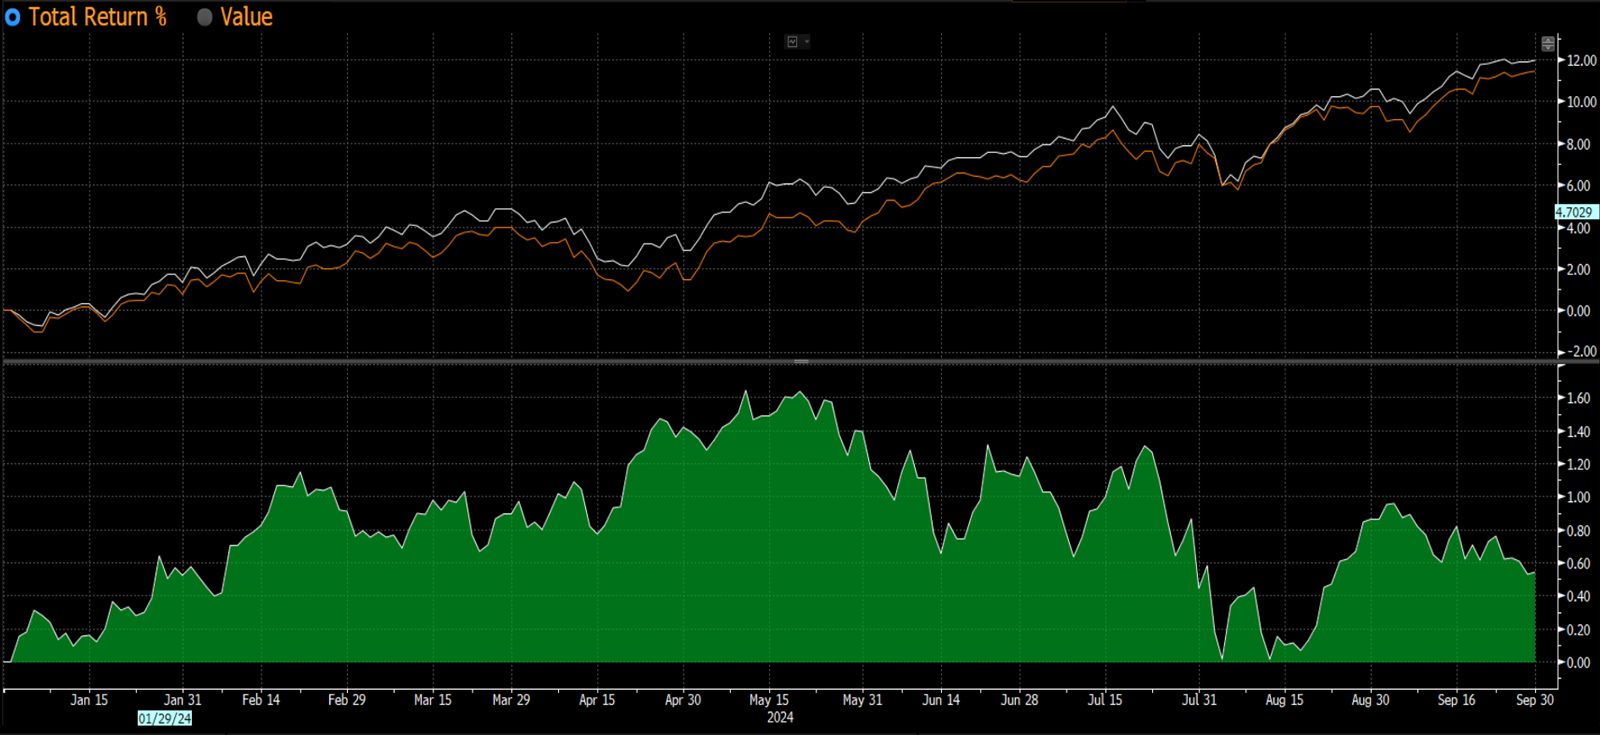
Task: Click the y-axis scale stepper icon above 12.00
Action: (1548, 43)
